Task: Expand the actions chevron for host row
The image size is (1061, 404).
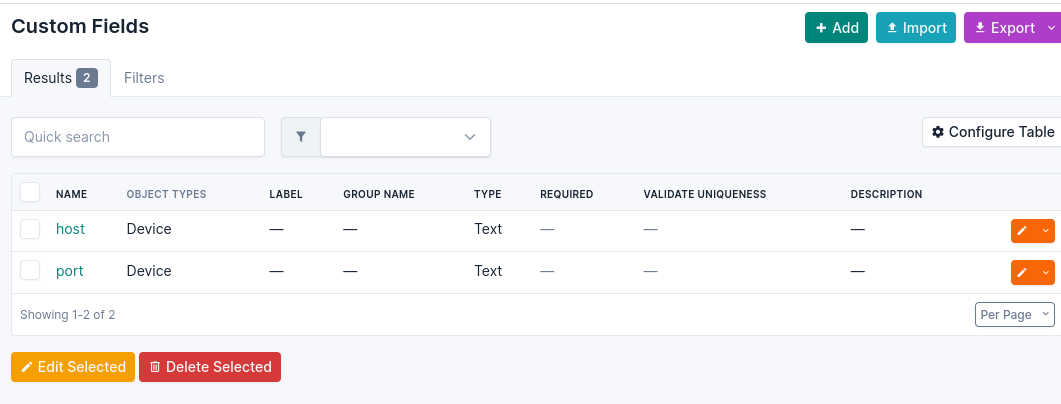Action: [x=1045, y=231]
